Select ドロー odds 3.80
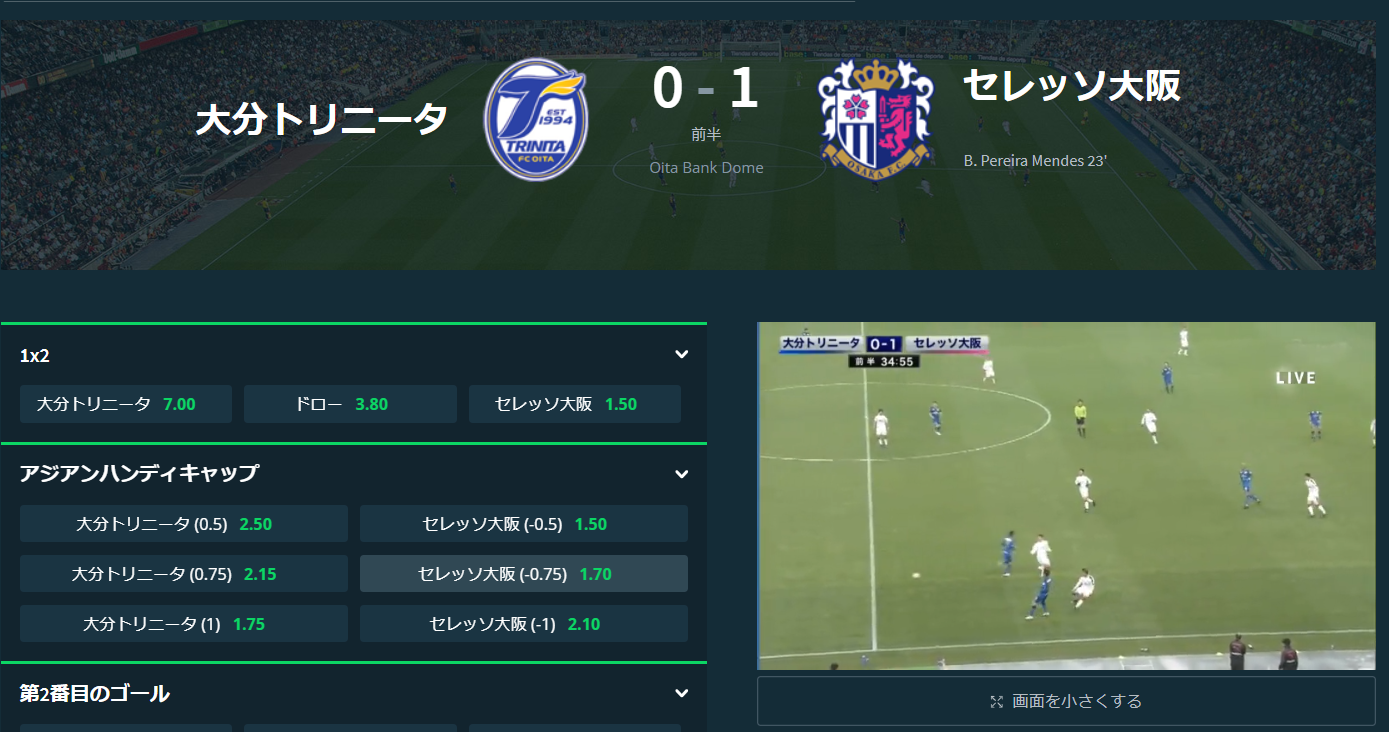The image size is (1389, 732). coord(350,404)
